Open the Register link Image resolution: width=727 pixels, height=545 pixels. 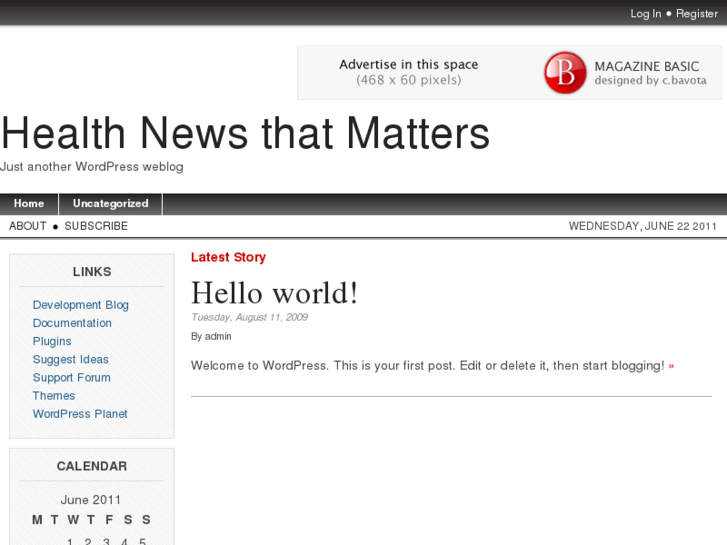[x=697, y=14]
